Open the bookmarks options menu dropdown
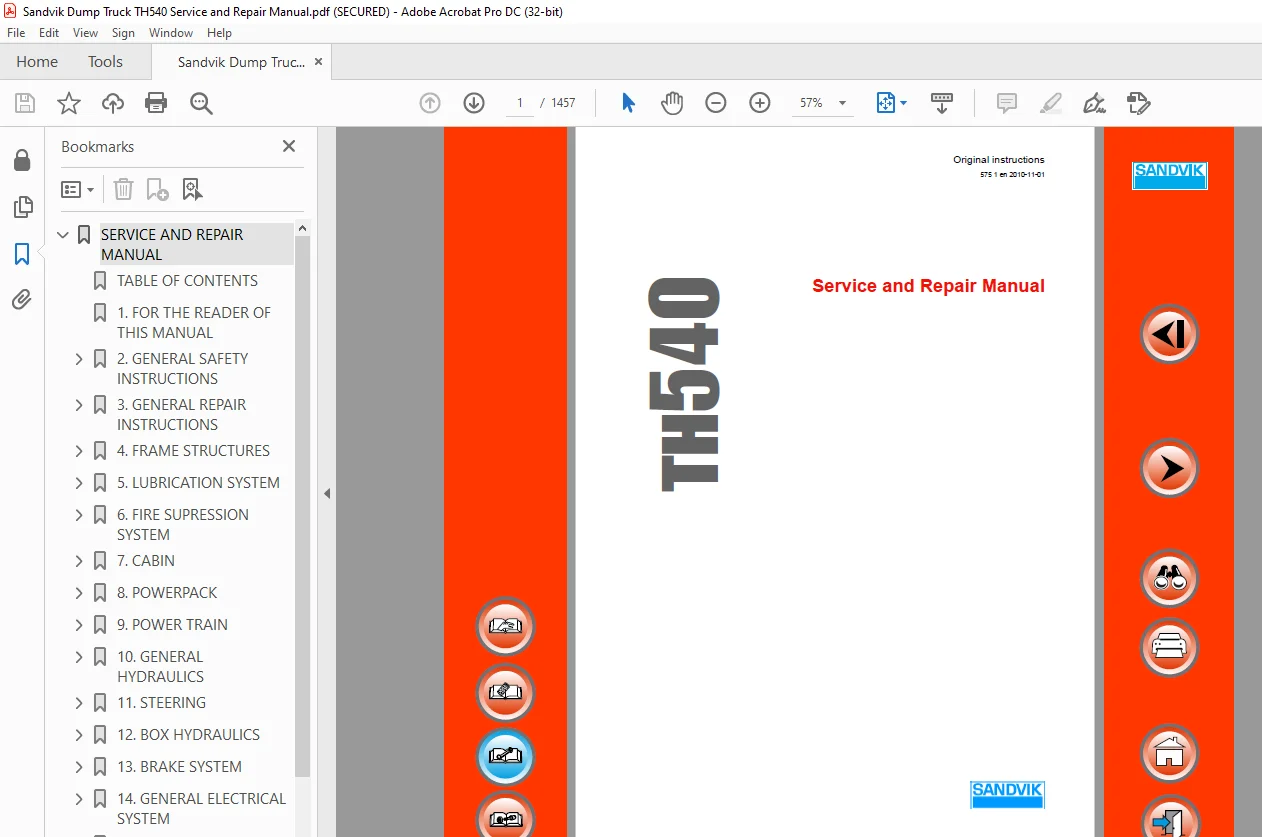 78,189
